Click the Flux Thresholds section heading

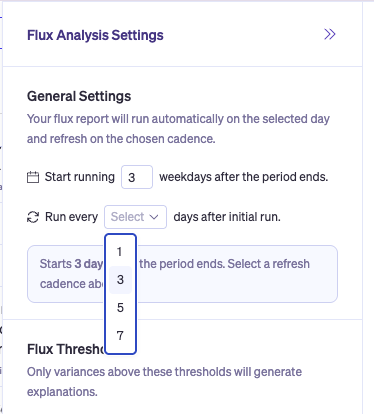point(66,349)
